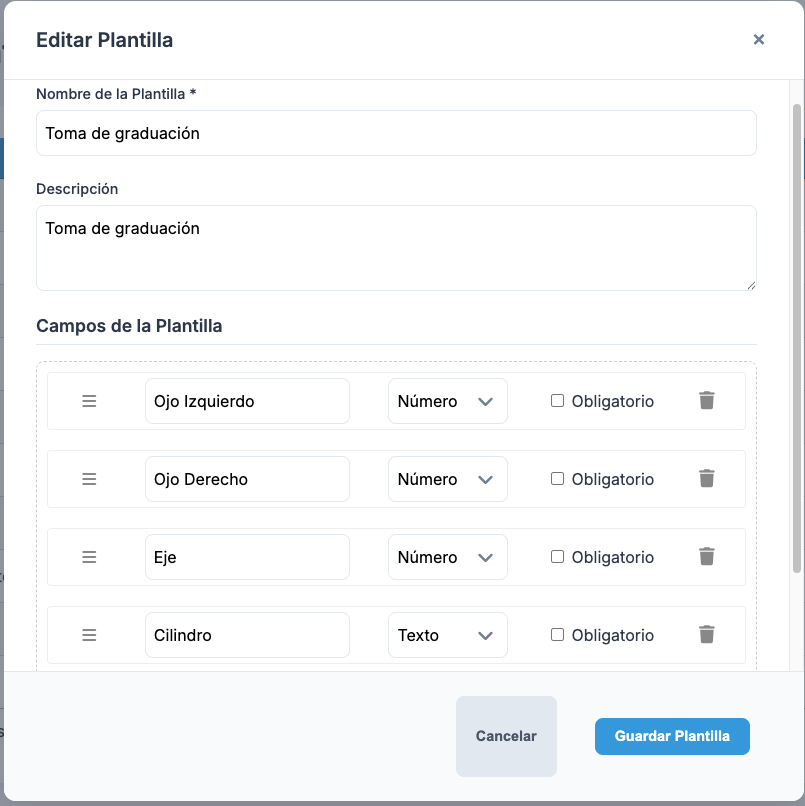
Task: Open the Texto dropdown for Cilindro
Action: [447, 635]
